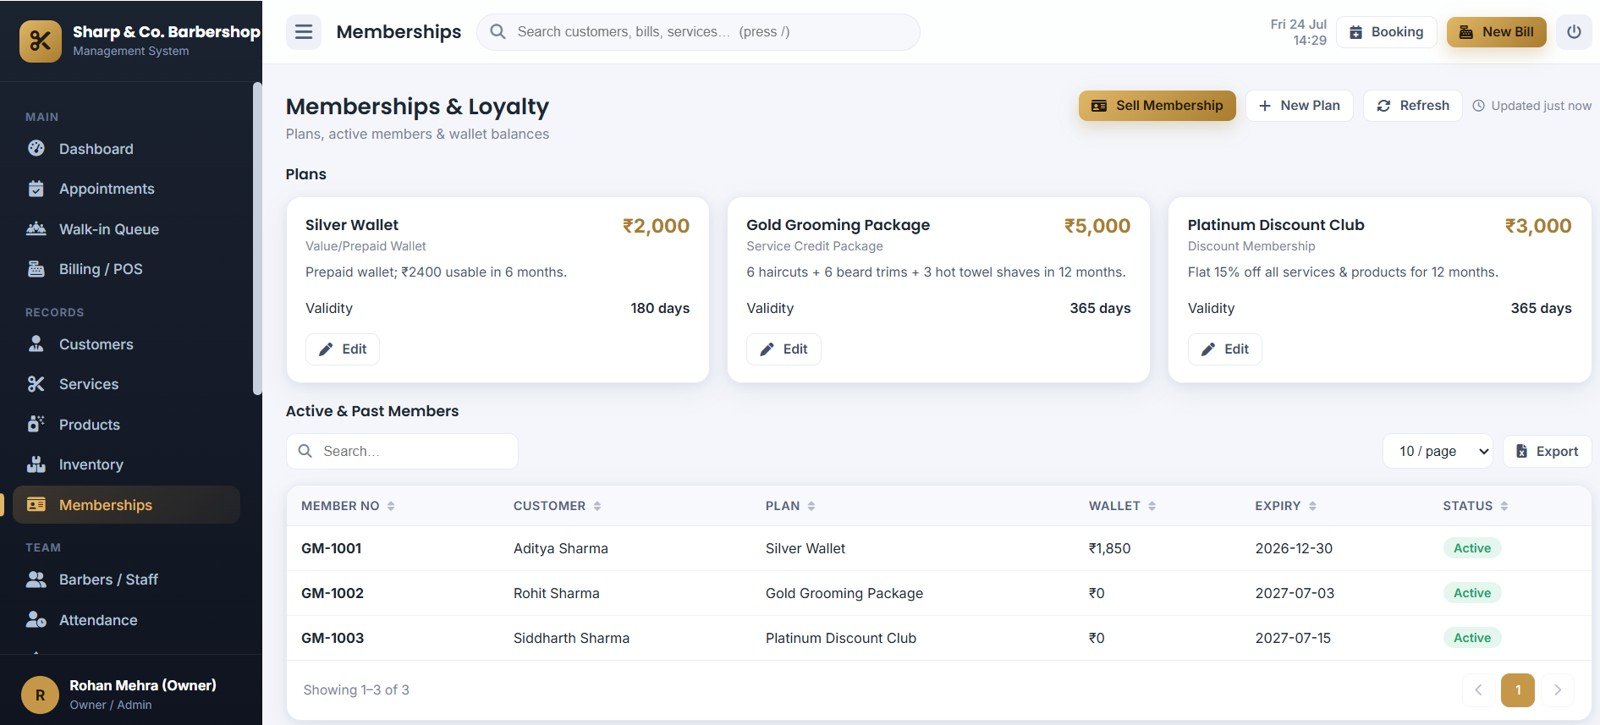This screenshot has height=725, width=1600.
Task: Sort by STATUS column
Action: click(x=1475, y=506)
